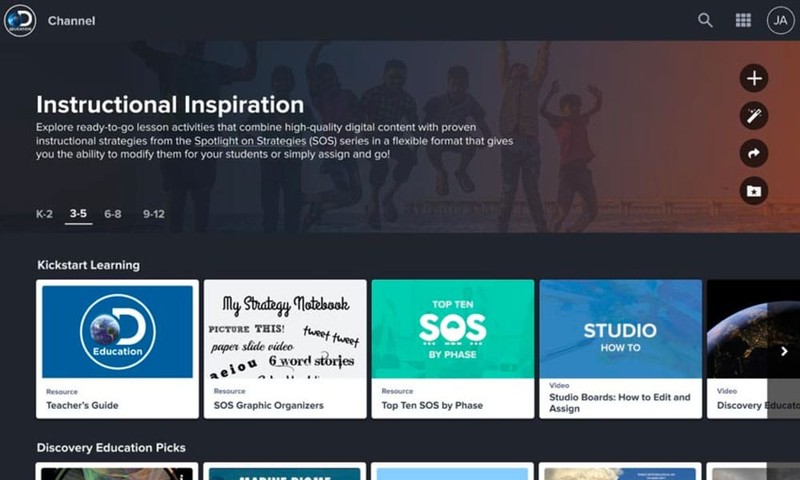
Task: Click the Channel header label
Action: pyautogui.click(x=71, y=21)
